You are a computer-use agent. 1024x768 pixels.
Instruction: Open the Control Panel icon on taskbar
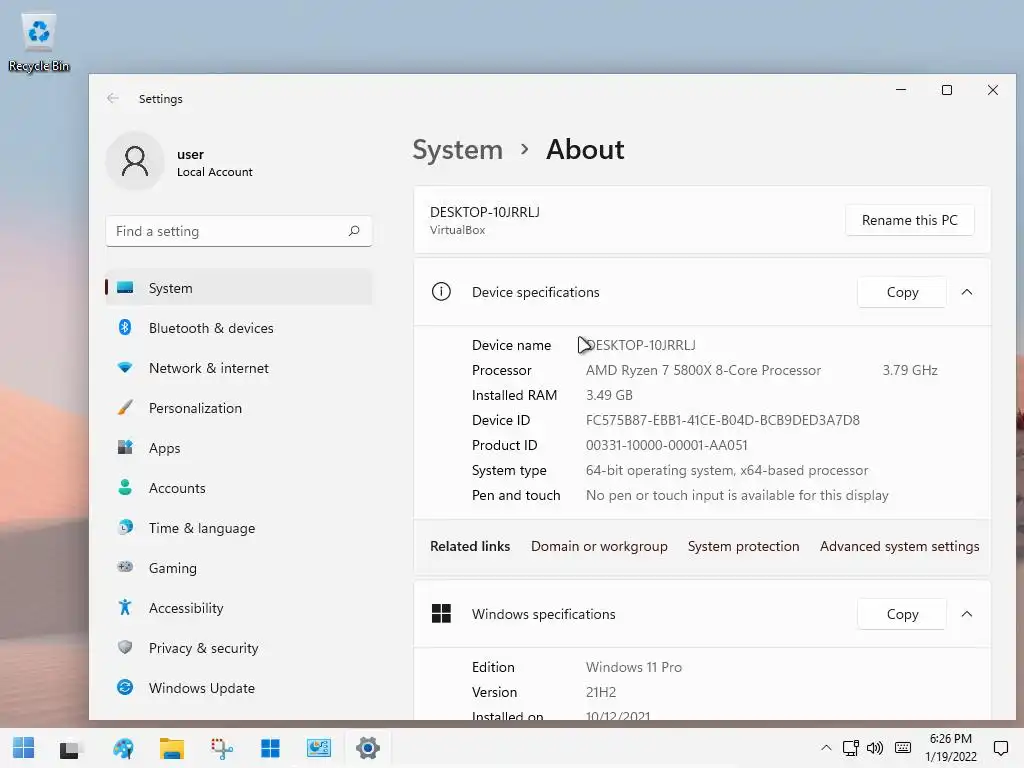click(x=319, y=748)
